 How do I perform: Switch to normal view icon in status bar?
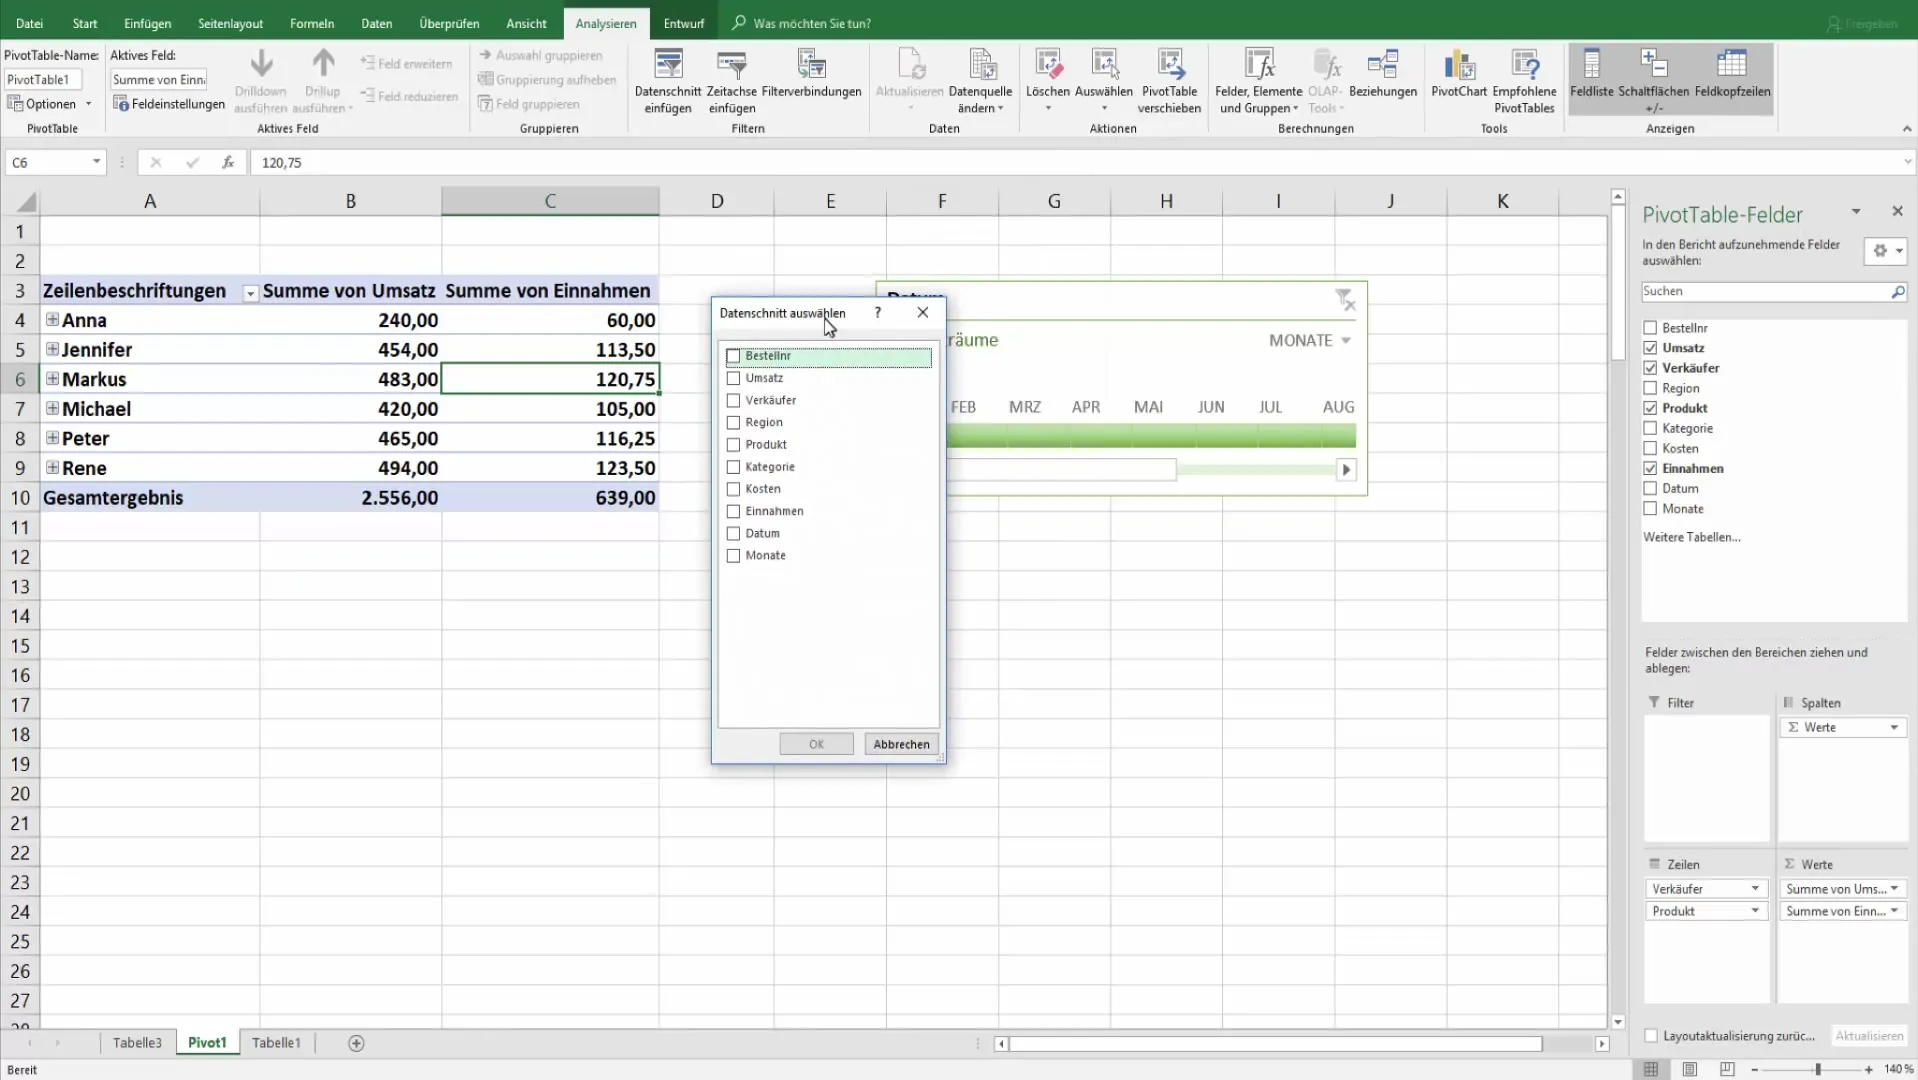click(1651, 1069)
